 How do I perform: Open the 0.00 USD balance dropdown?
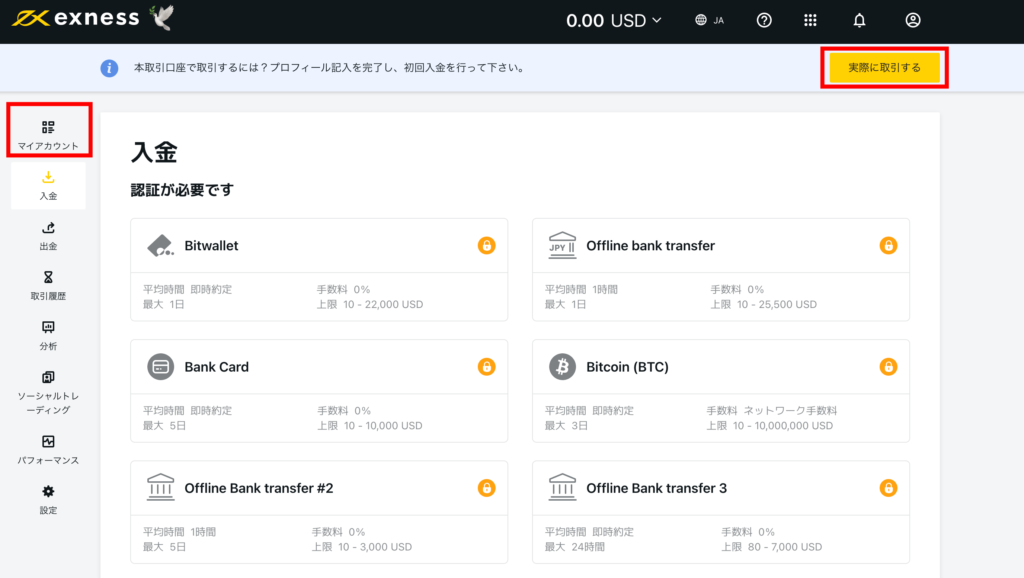click(x=614, y=21)
